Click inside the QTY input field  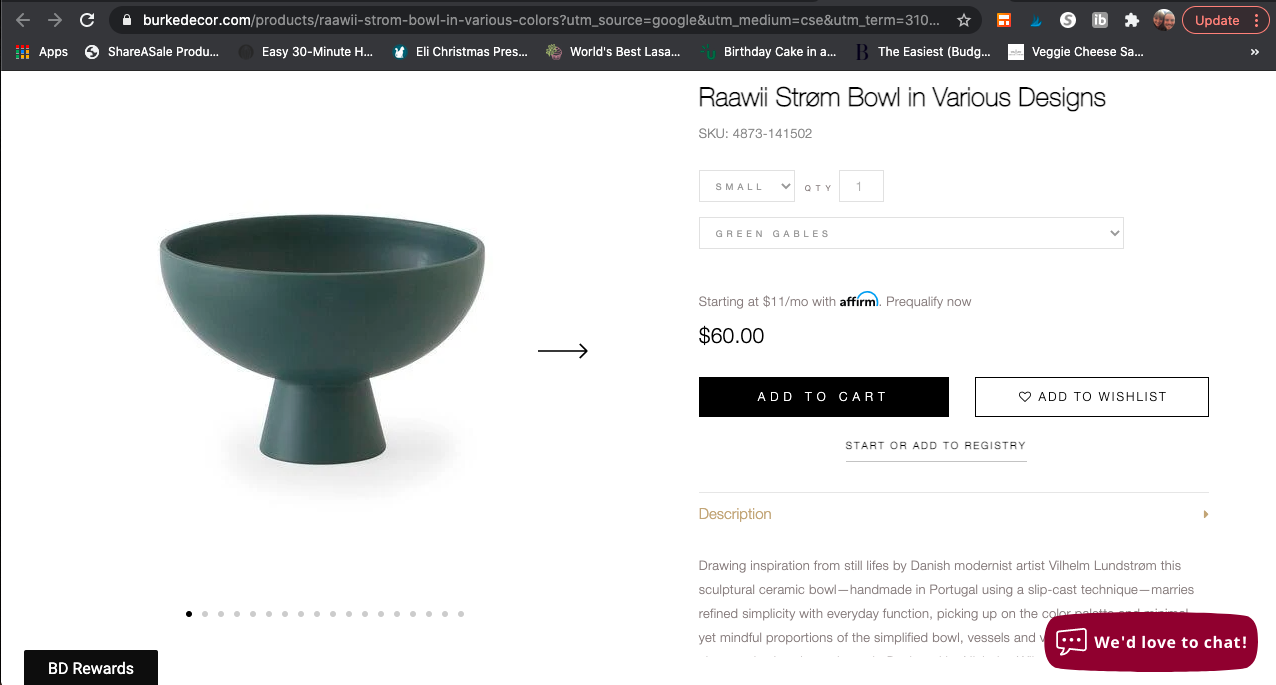coord(861,185)
